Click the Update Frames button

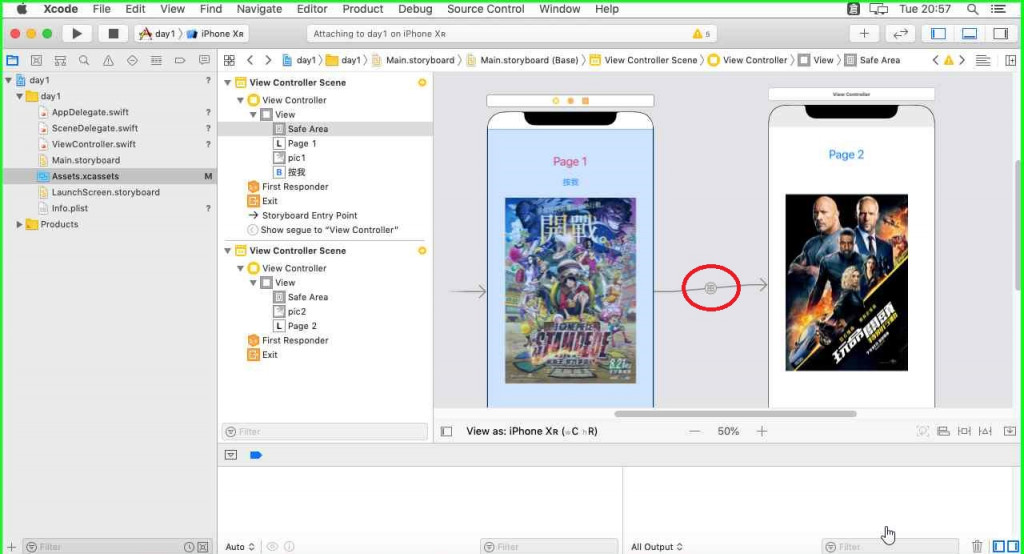point(922,431)
